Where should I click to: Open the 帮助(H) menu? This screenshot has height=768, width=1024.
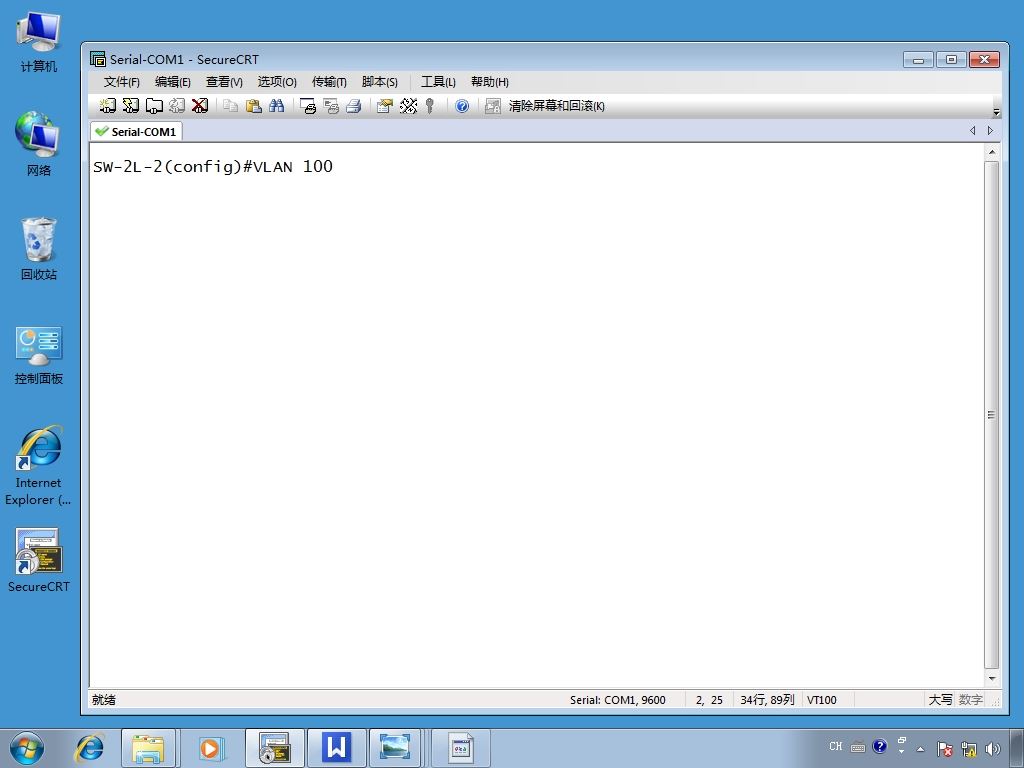click(490, 82)
